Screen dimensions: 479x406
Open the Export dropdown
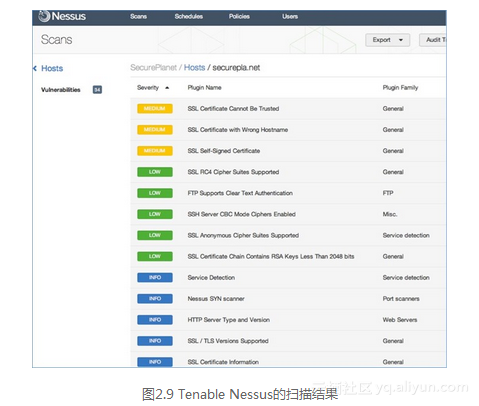(387, 40)
